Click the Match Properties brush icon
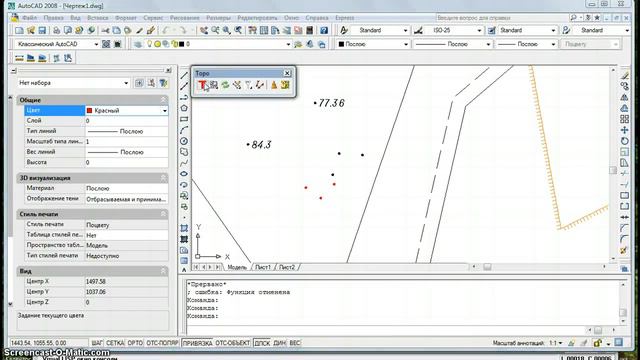Image resolution: width=640 pixels, height=360 pixels. click(140, 31)
